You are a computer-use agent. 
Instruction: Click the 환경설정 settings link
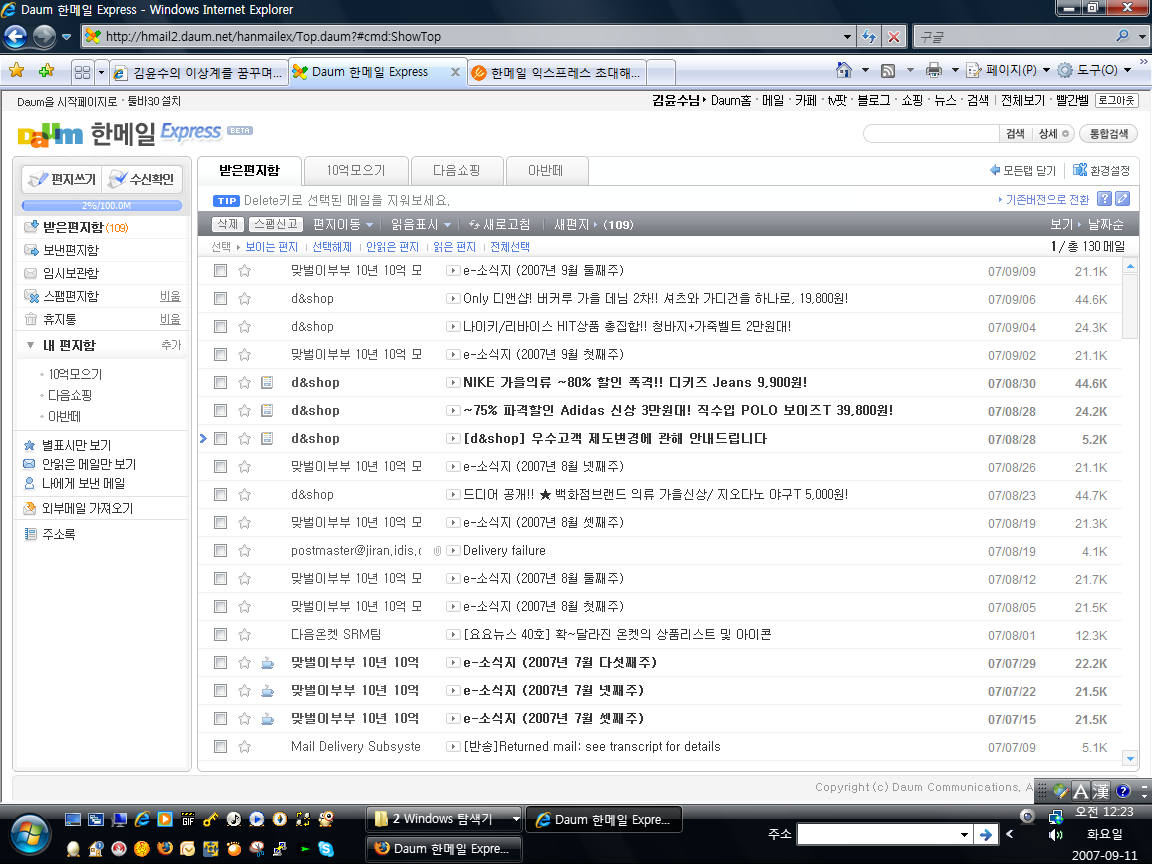[x=1101, y=170]
